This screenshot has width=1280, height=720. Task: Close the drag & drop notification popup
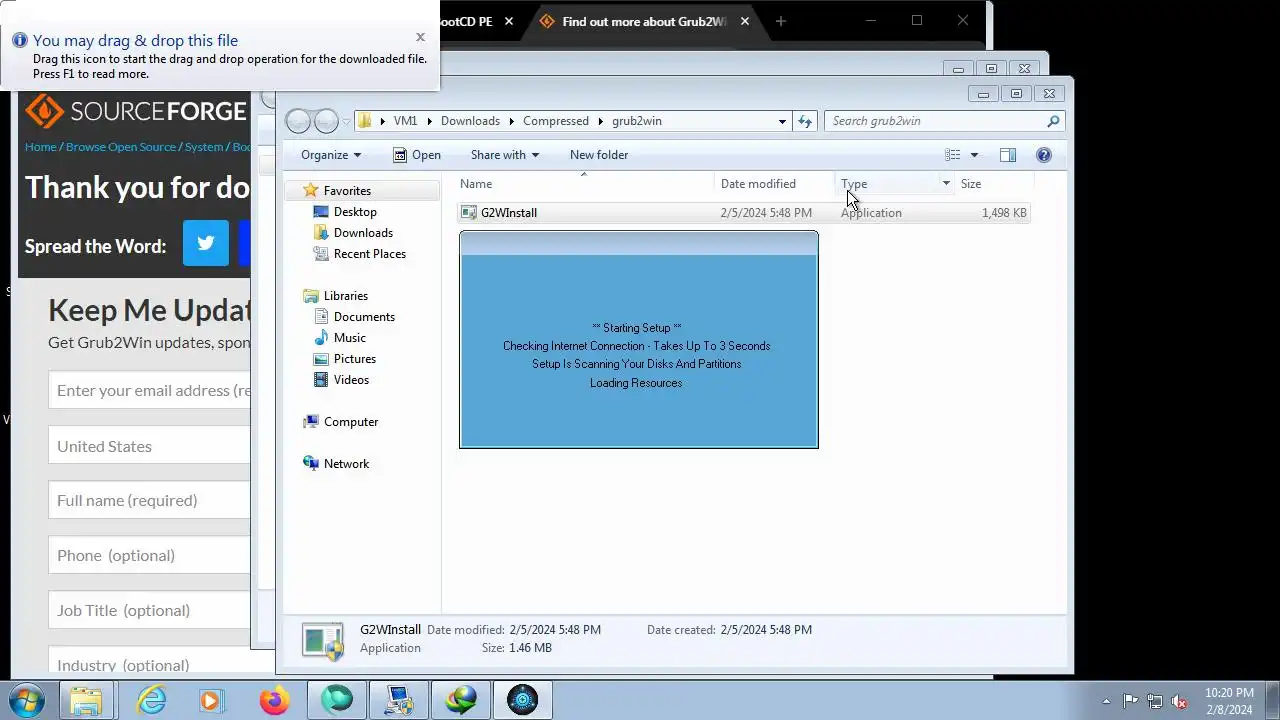tap(420, 37)
